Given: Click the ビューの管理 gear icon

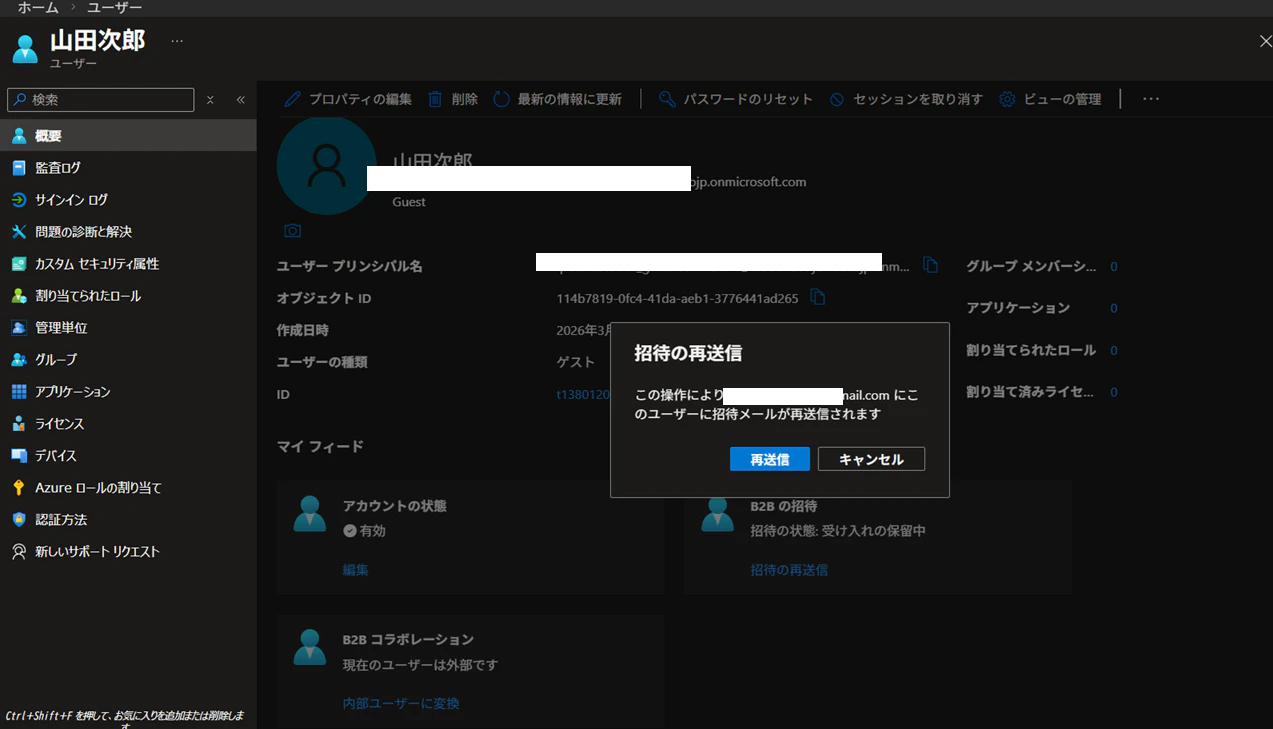Looking at the screenshot, I should 1007,99.
